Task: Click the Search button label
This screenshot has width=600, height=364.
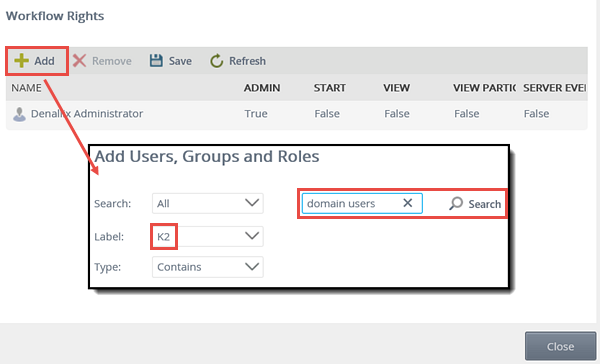Action: (484, 204)
